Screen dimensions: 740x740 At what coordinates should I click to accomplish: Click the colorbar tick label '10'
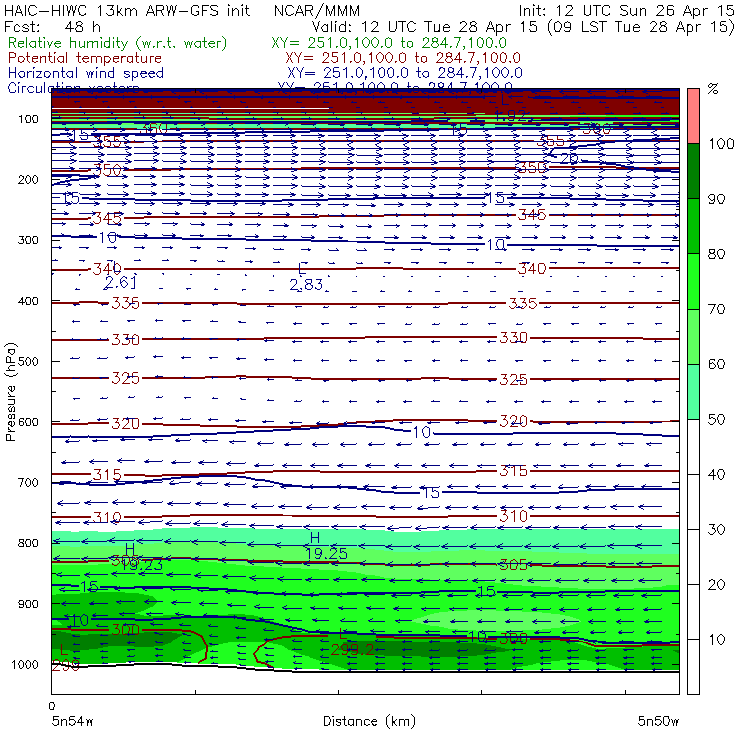pos(716,639)
